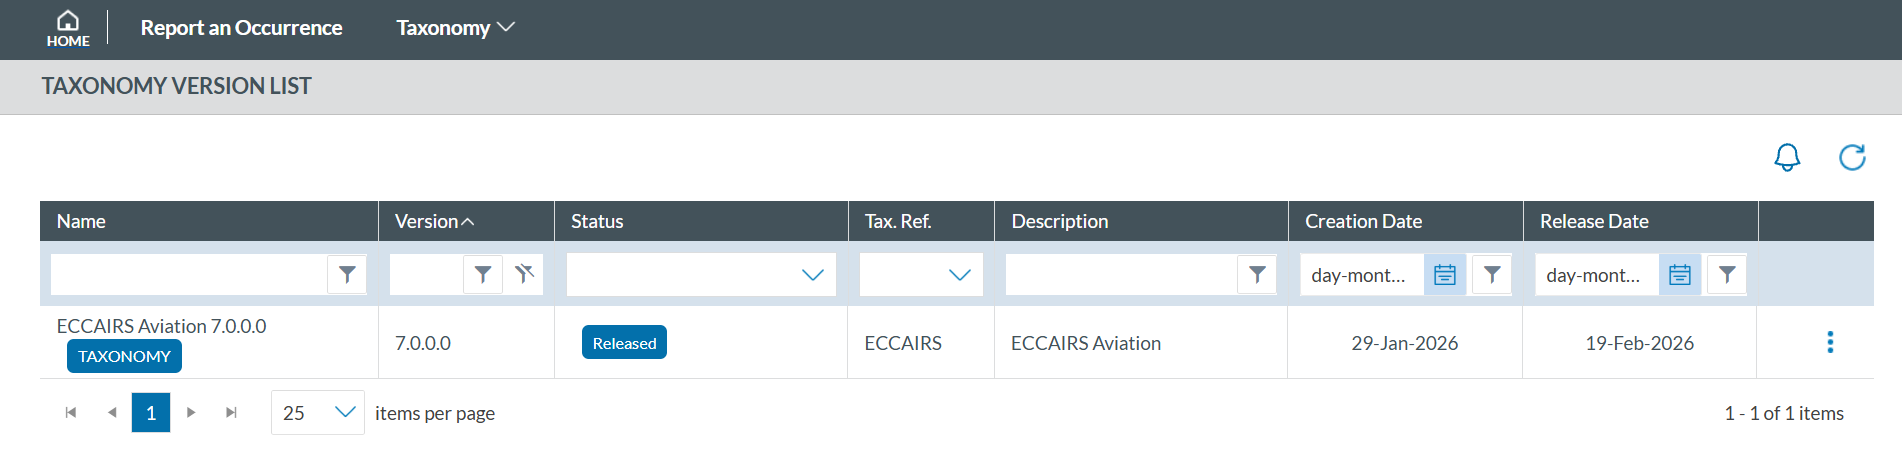Click the Home icon
1902x457 pixels.
[x=68, y=28]
